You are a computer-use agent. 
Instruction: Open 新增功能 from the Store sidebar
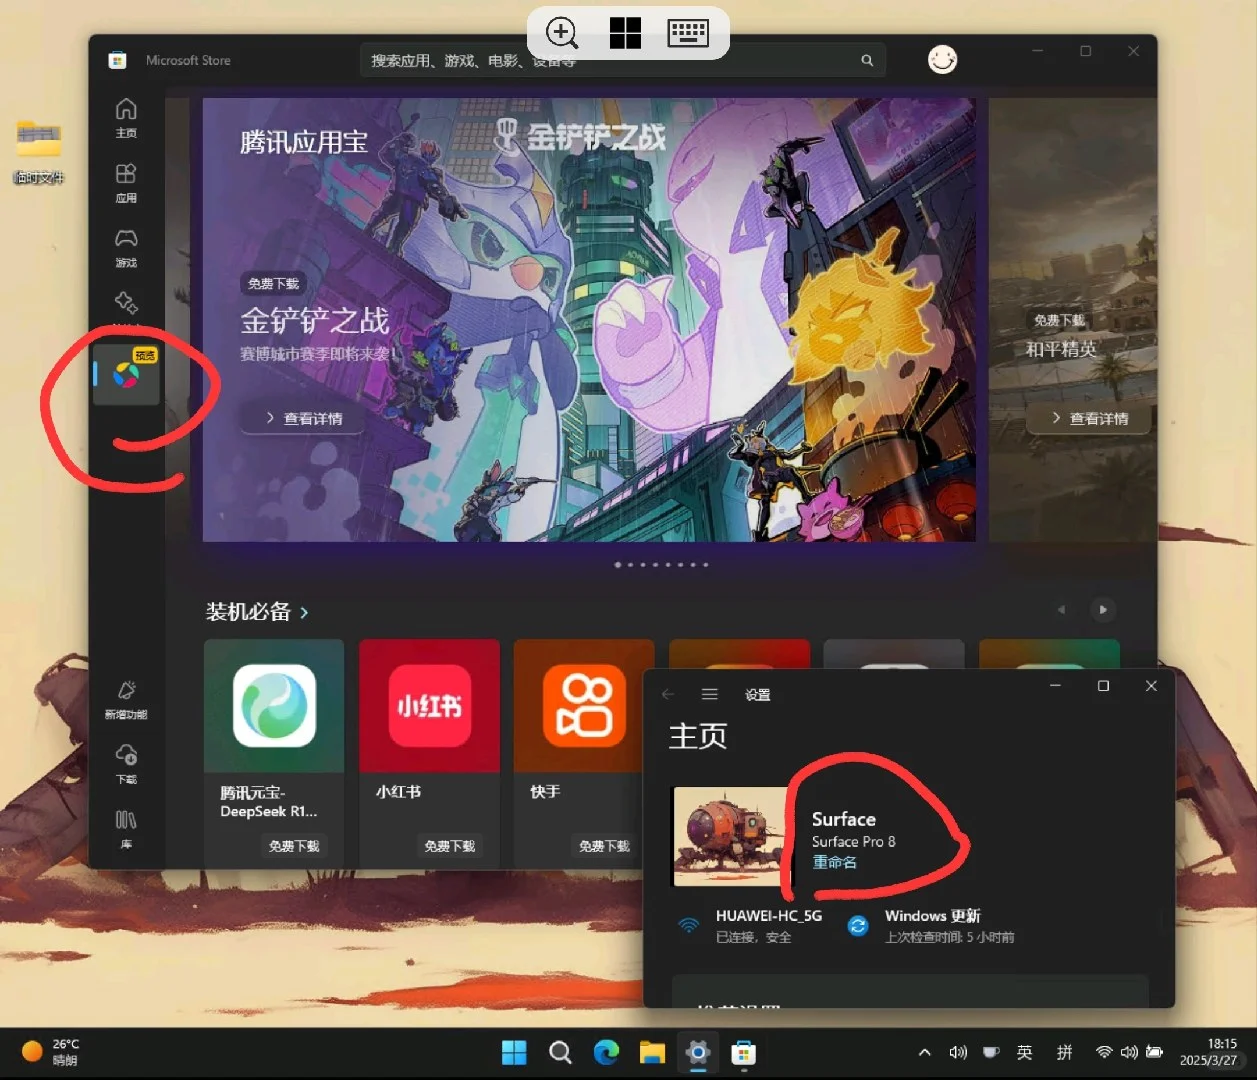126,699
